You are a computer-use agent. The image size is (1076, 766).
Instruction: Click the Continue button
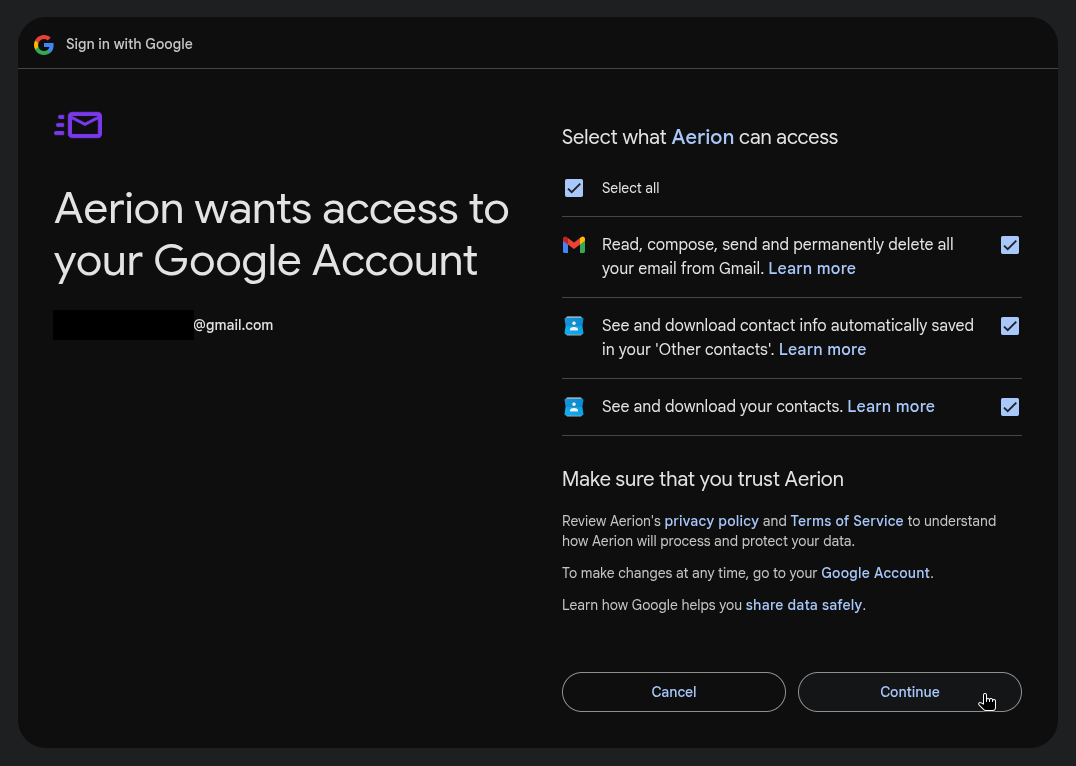click(x=909, y=692)
